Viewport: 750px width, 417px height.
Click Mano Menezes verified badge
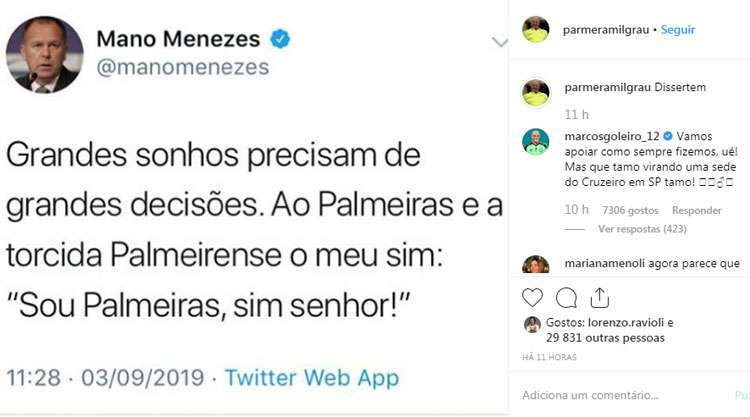click(x=281, y=40)
